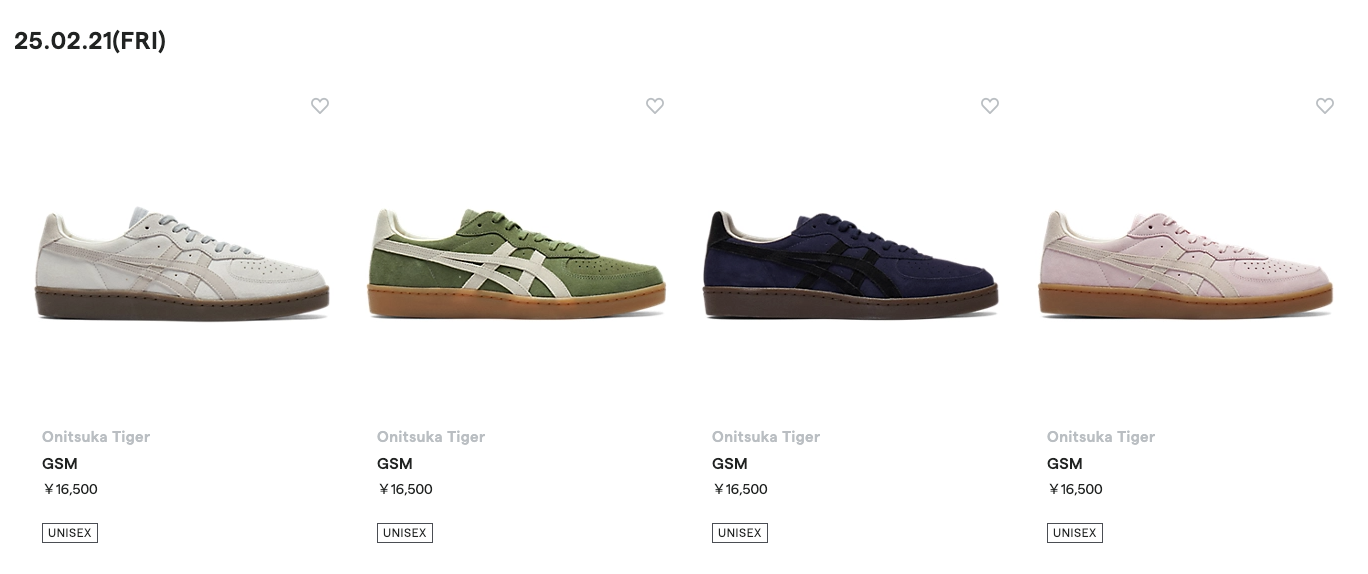
Task: Favorite the green GSM sneaker with heart icon
Action: tap(655, 105)
